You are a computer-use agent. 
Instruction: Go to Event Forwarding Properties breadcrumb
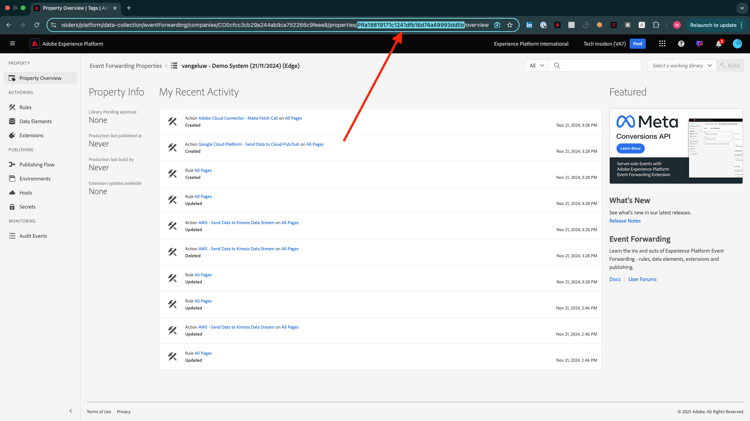coord(126,66)
